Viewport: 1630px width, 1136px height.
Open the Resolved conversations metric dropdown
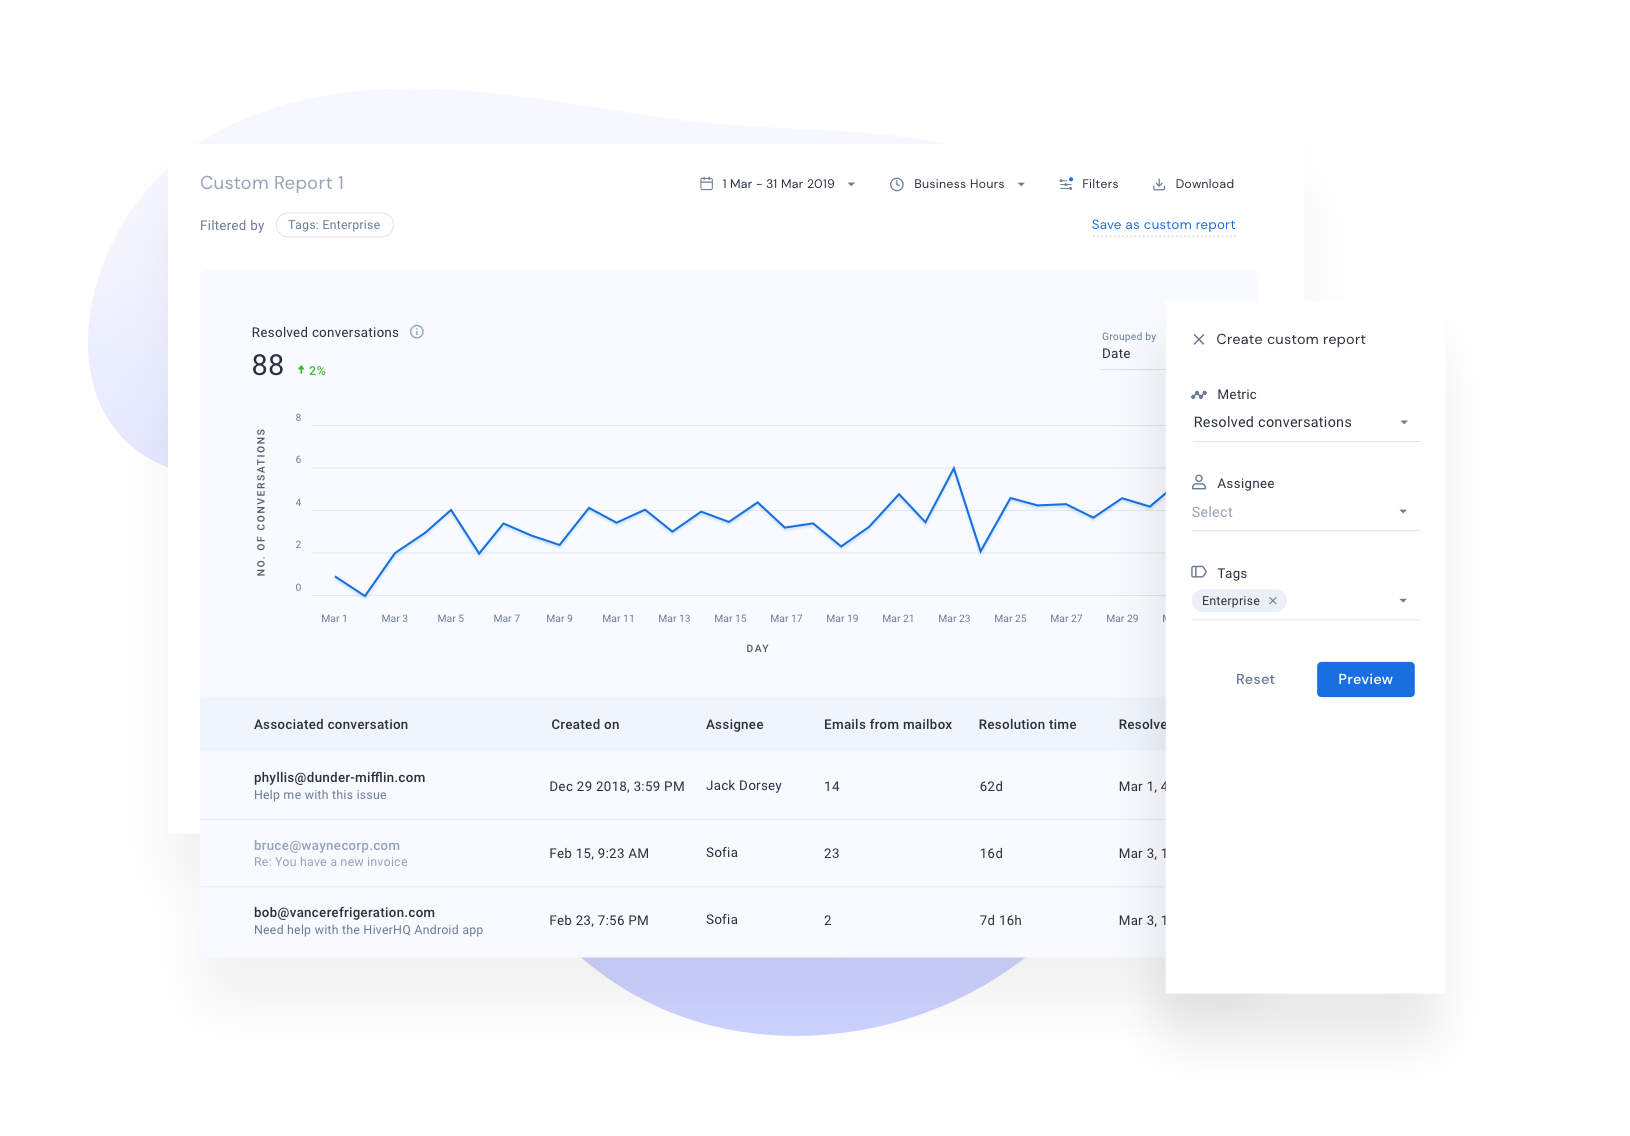coord(1404,422)
